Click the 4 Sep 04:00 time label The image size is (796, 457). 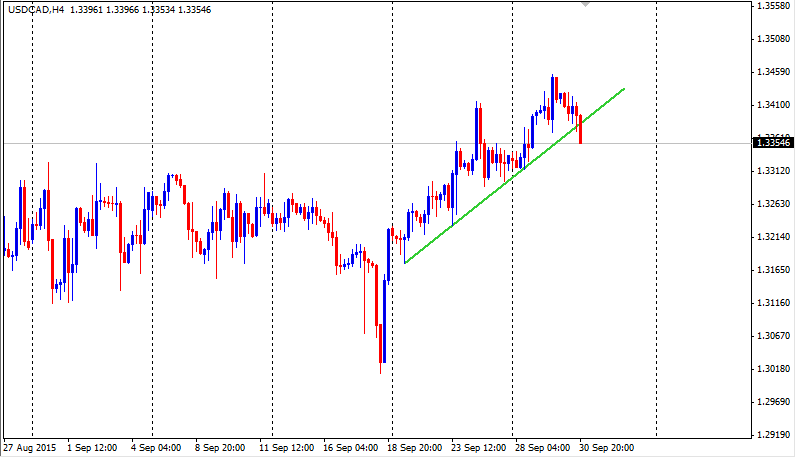click(156, 448)
